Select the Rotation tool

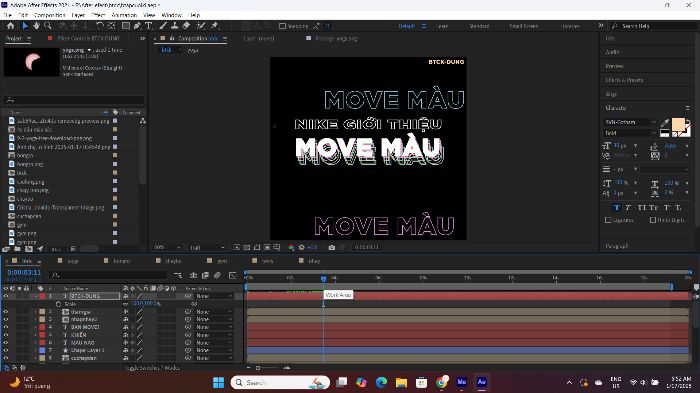[x=100, y=26]
